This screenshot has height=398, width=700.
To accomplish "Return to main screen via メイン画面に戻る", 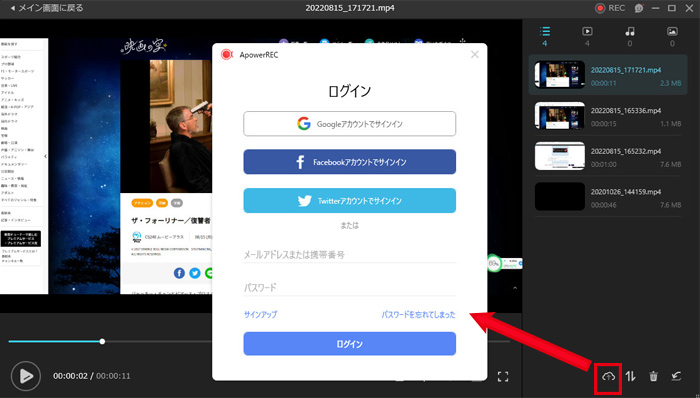I will coord(46,8).
